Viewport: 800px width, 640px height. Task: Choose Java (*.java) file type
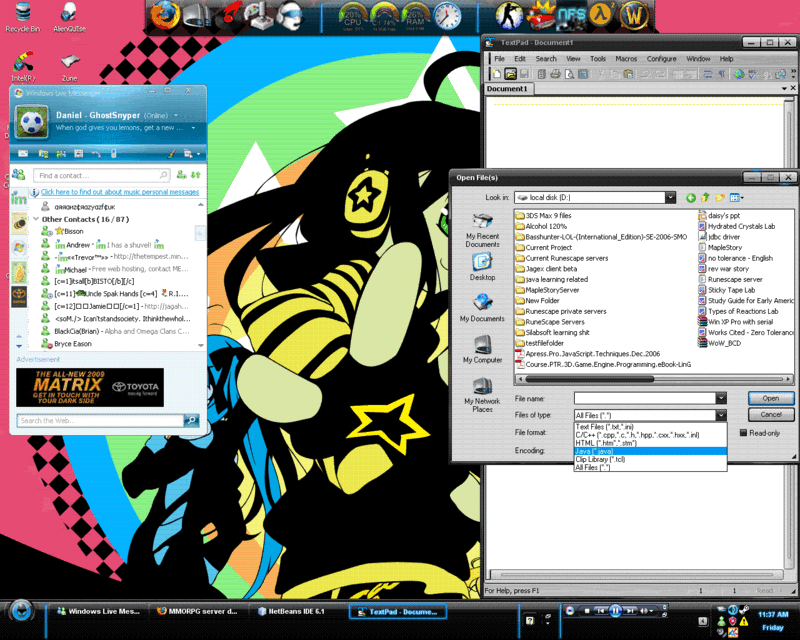pos(596,451)
